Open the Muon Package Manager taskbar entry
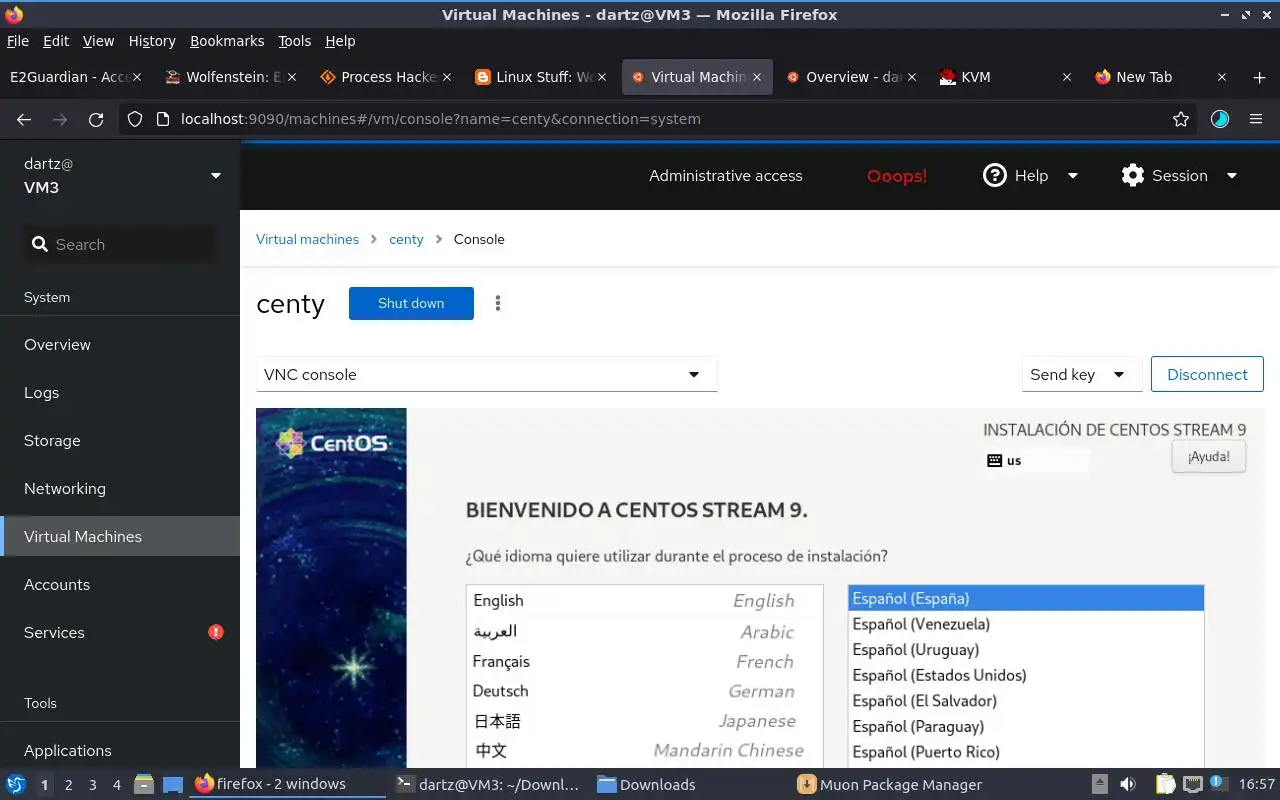1280x800 pixels. click(x=887, y=784)
